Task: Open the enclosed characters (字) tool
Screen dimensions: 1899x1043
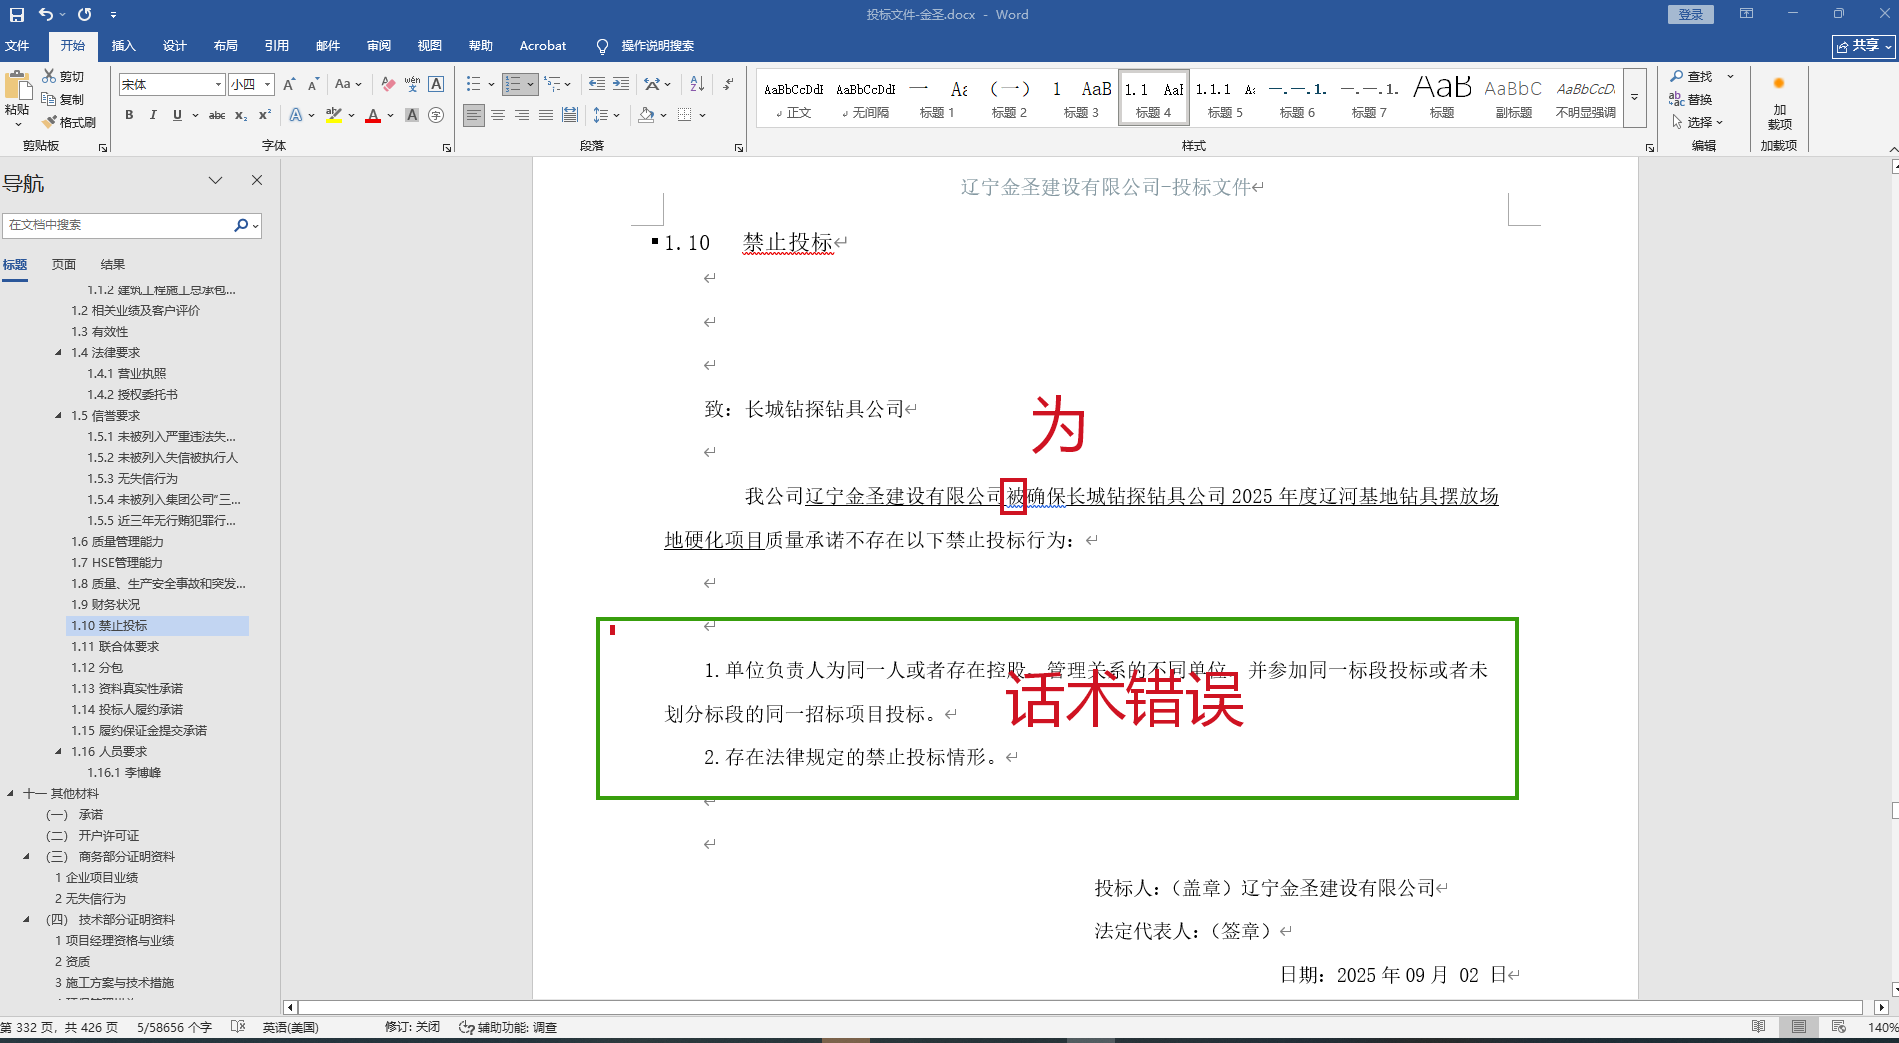Action: pyautogui.click(x=436, y=116)
